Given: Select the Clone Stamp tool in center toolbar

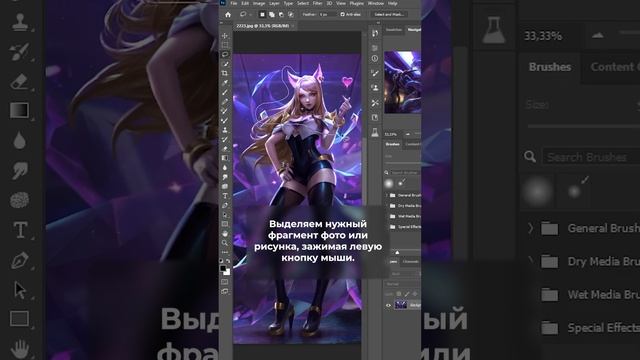Looking at the screenshot, I should coord(225,130).
